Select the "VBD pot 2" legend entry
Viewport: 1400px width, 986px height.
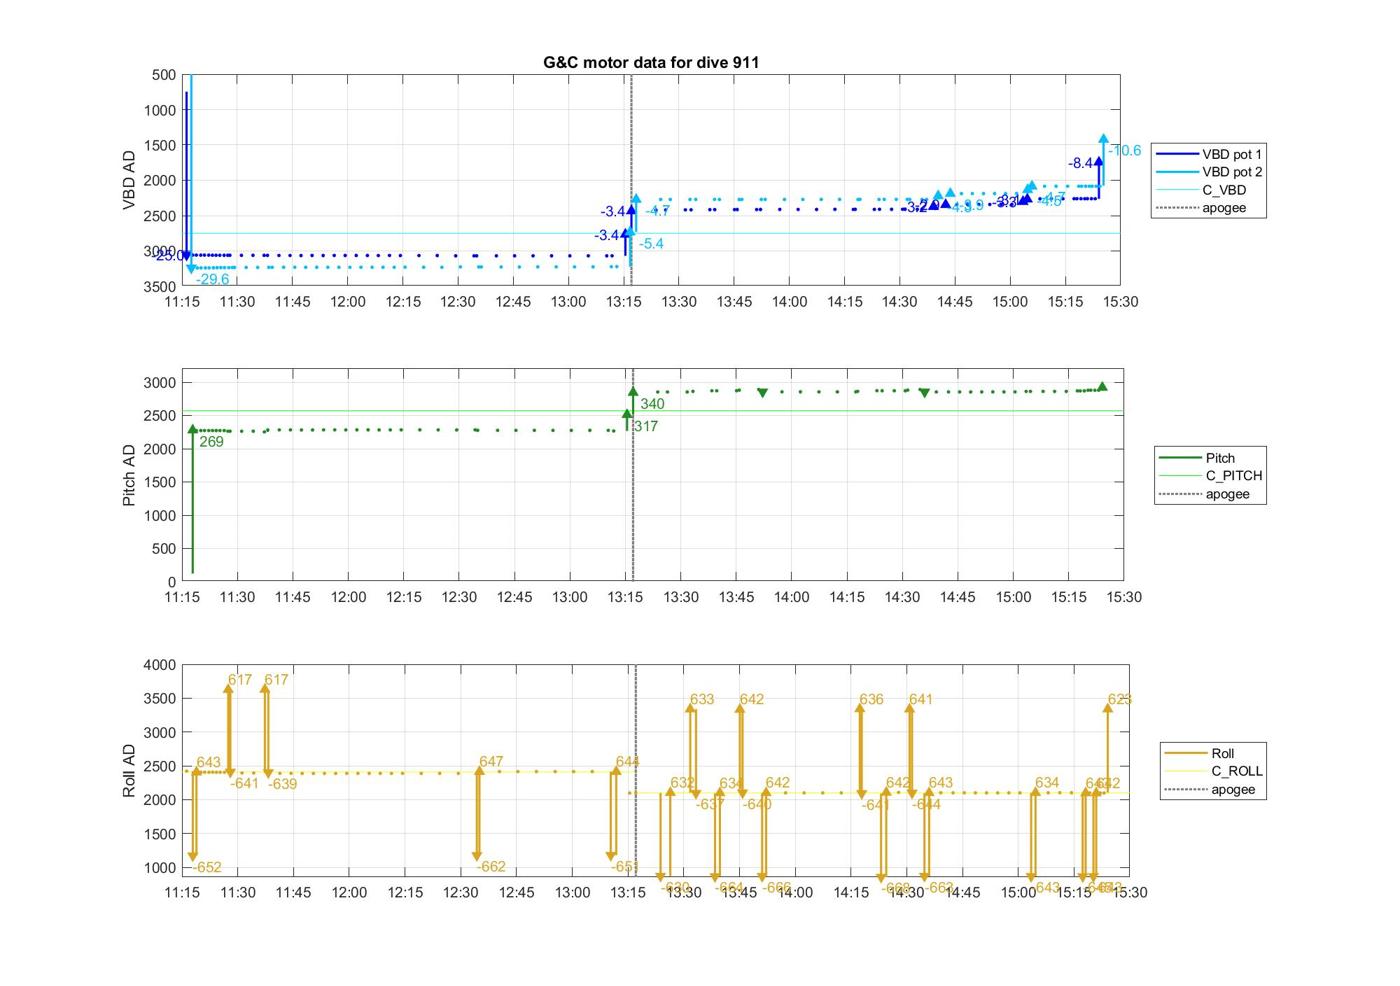(1209, 172)
